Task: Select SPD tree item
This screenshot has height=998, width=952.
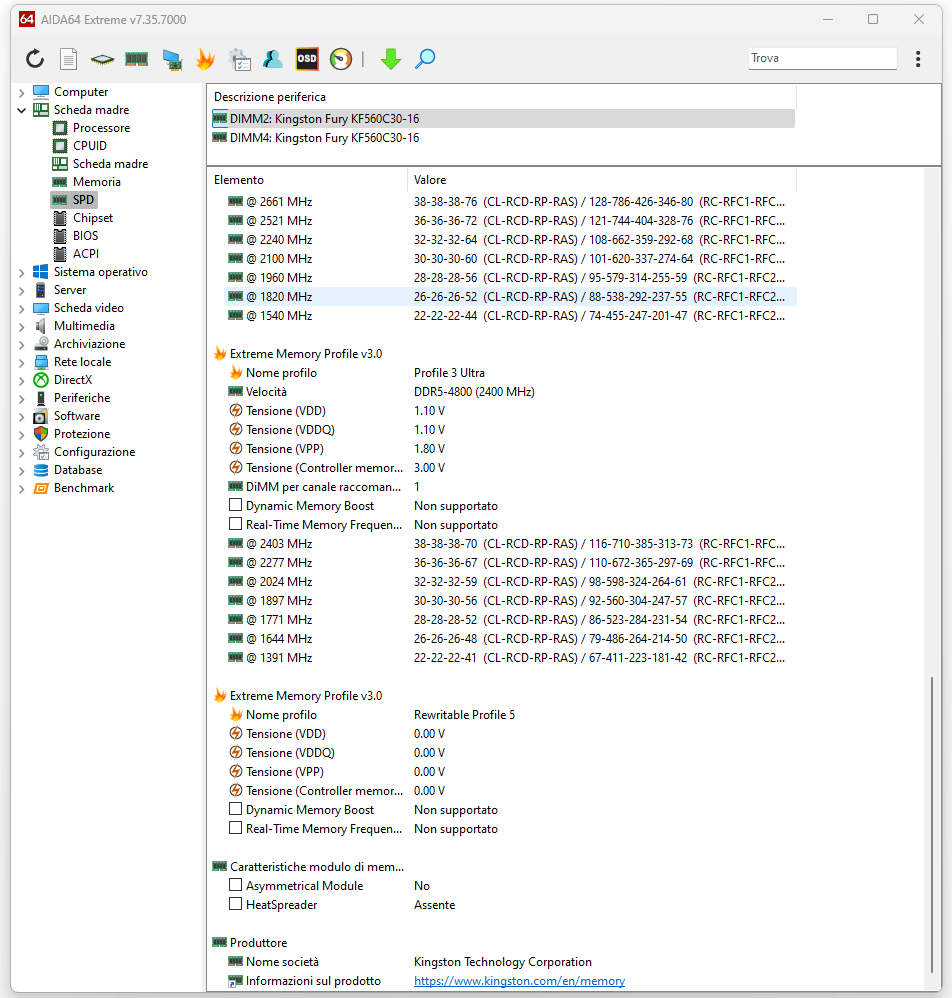Action: pyautogui.click(x=83, y=200)
